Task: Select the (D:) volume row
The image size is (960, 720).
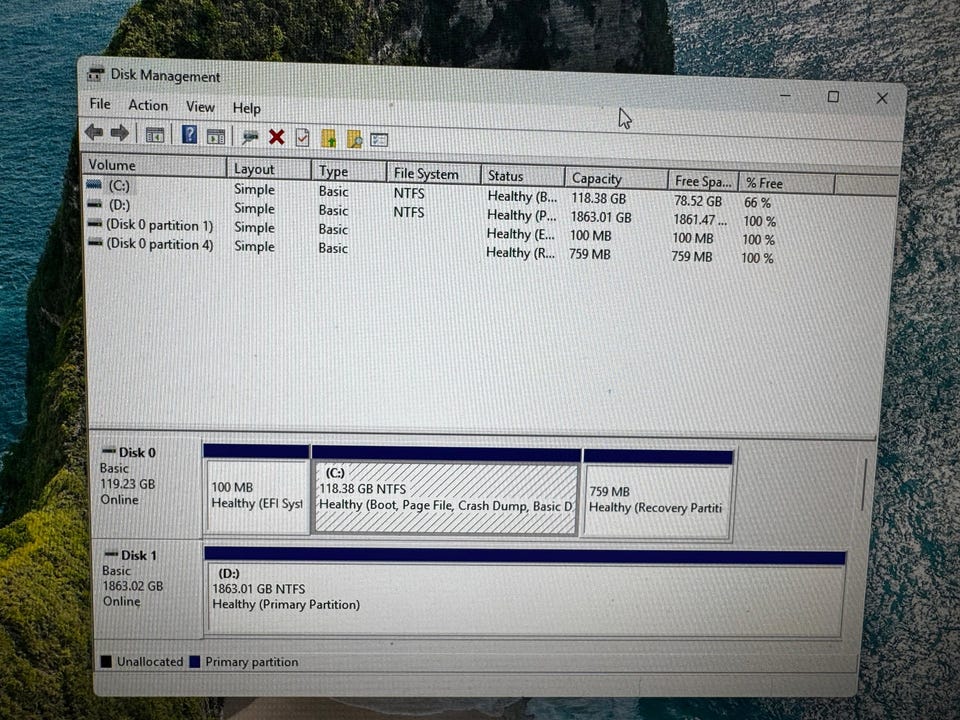Action: [430, 211]
